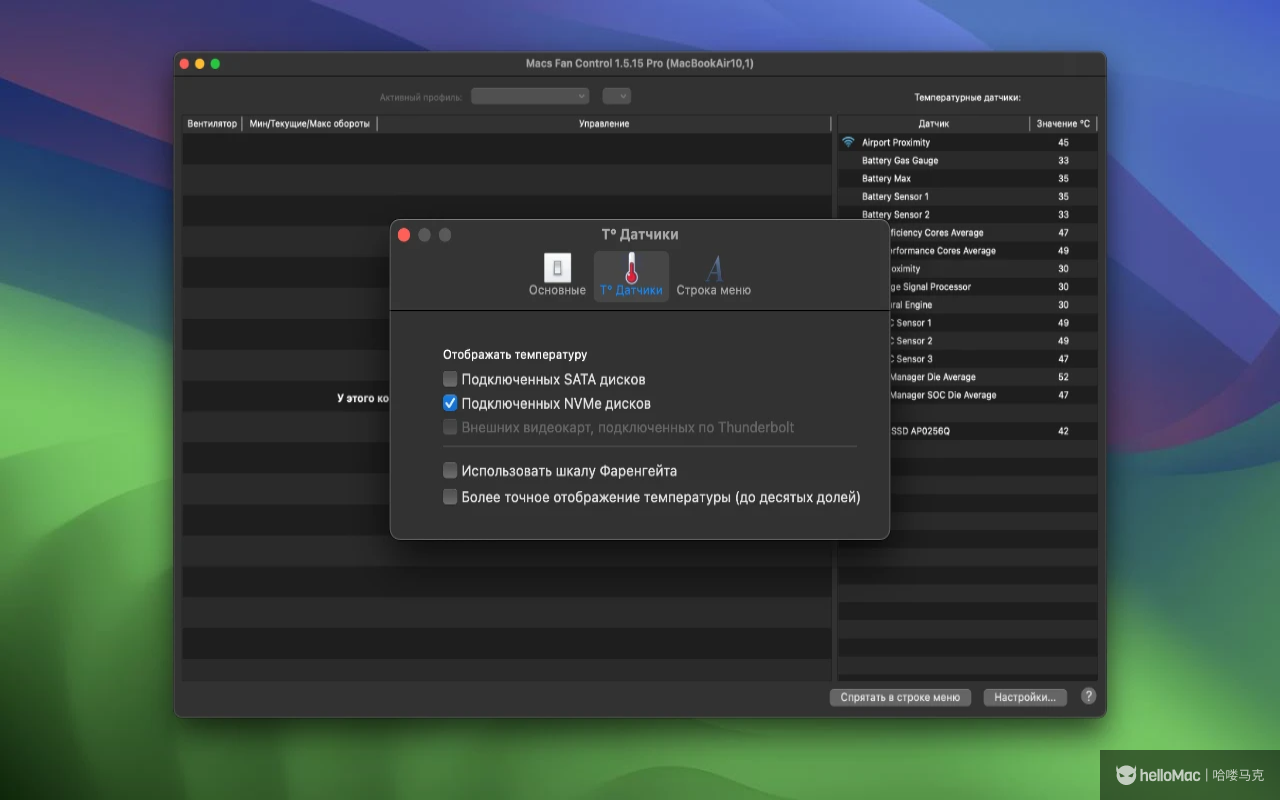The image size is (1280, 800).
Task: Minimize the Macs Fan Control main window
Action: tap(200, 64)
